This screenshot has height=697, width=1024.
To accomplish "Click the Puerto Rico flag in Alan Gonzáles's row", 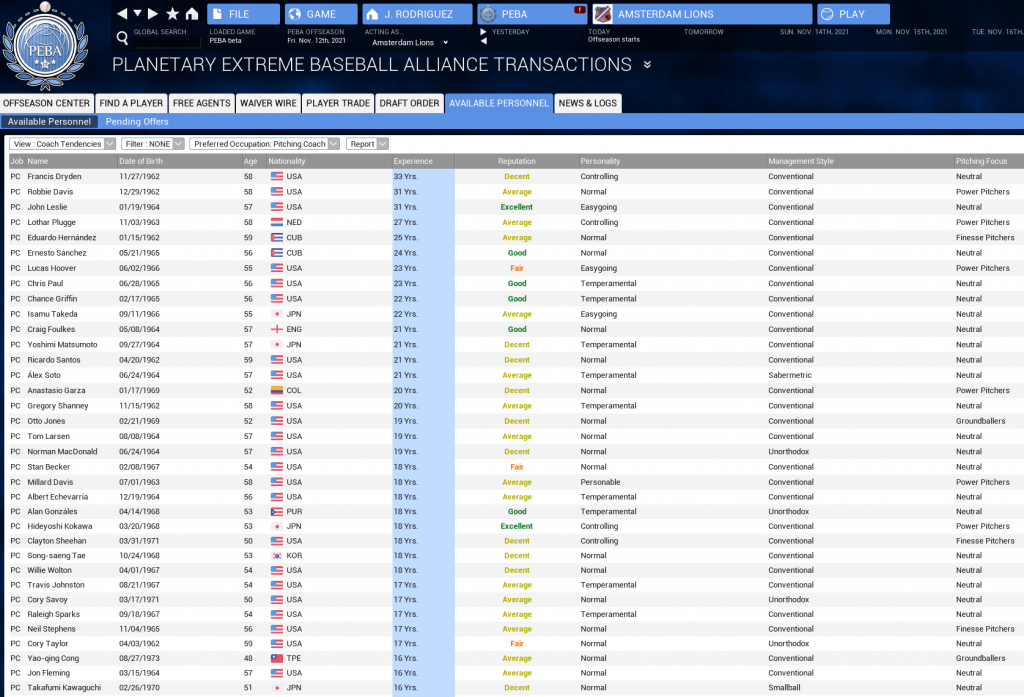I will (x=277, y=511).
